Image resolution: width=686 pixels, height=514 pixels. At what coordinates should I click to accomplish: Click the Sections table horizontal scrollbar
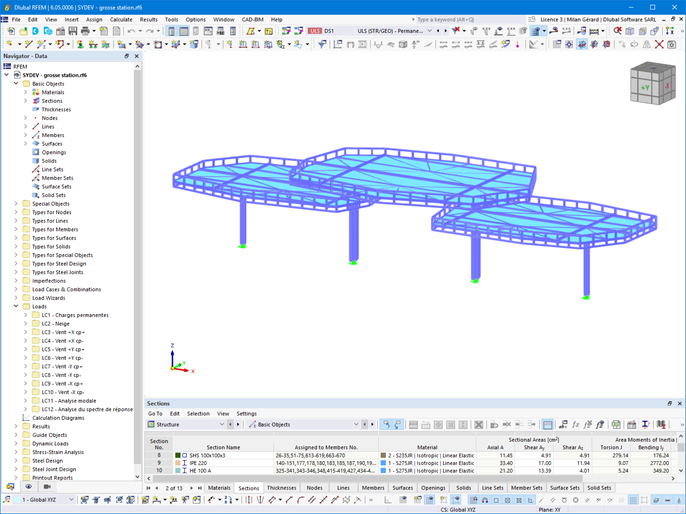click(x=410, y=479)
